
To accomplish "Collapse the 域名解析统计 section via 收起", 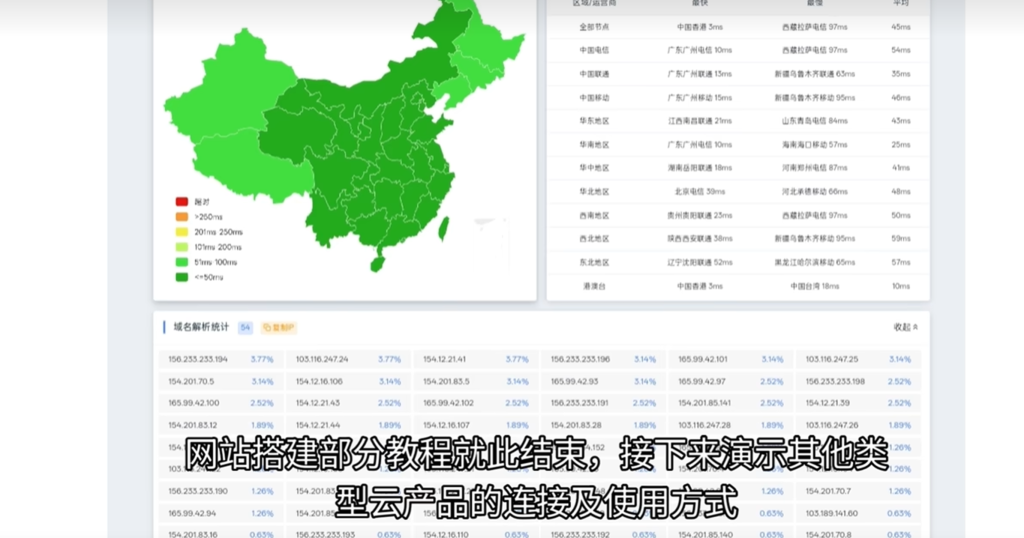I will click(x=906, y=327).
